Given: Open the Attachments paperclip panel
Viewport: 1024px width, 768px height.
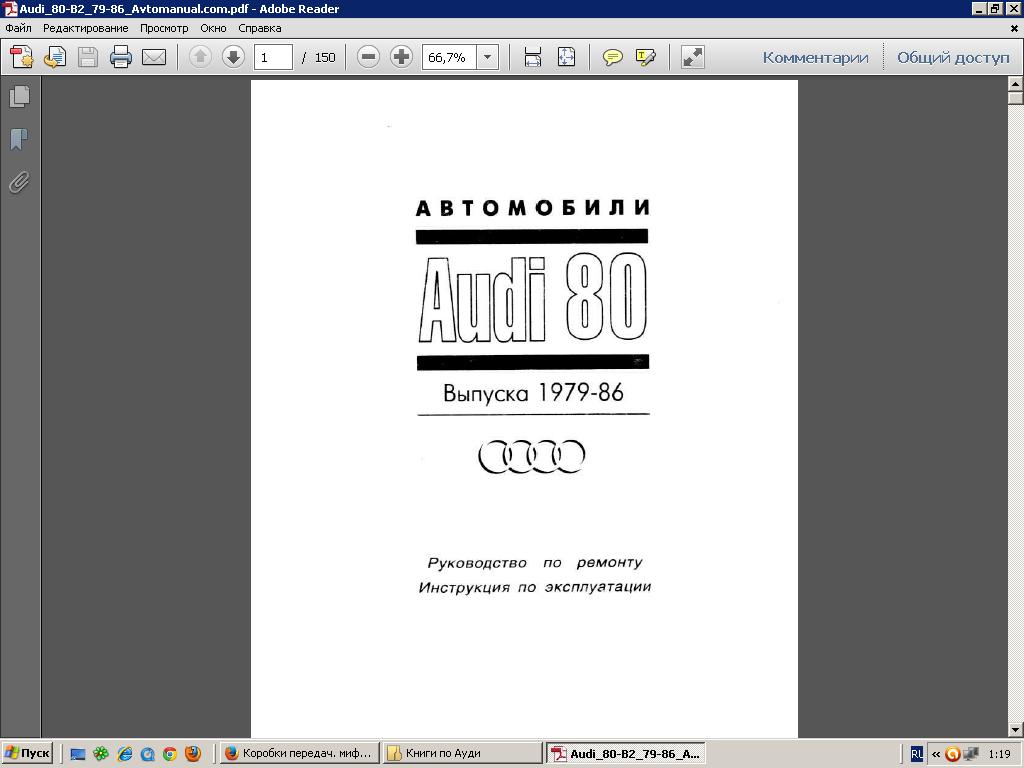Looking at the screenshot, I should pyautogui.click(x=19, y=182).
